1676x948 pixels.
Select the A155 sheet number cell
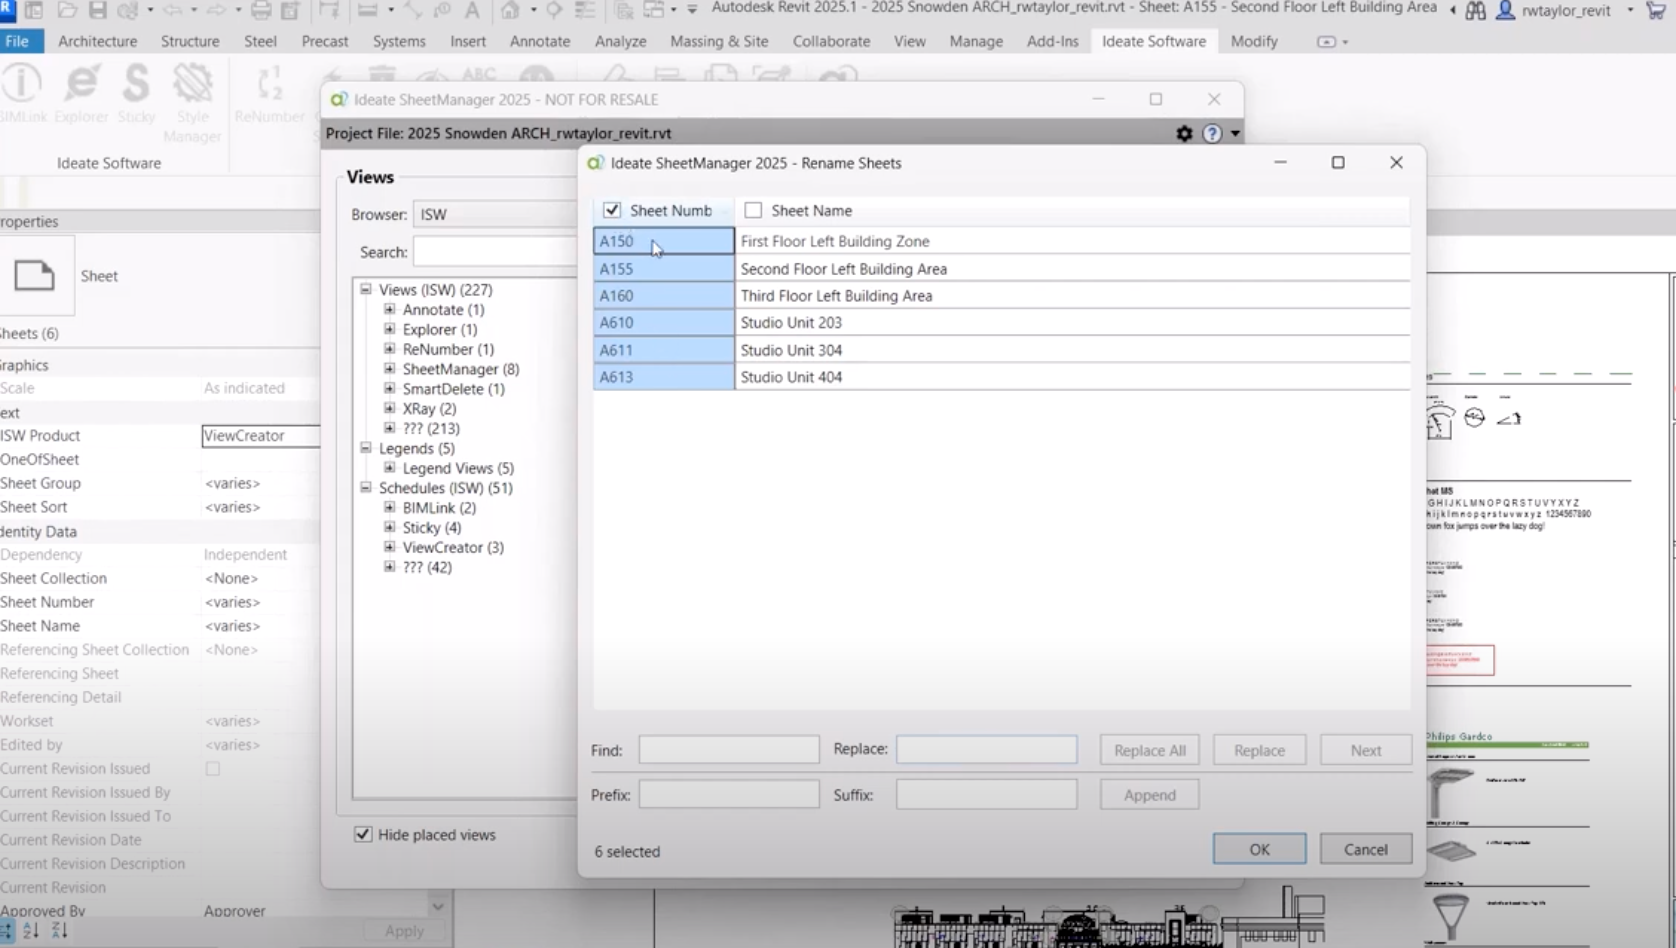663,268
